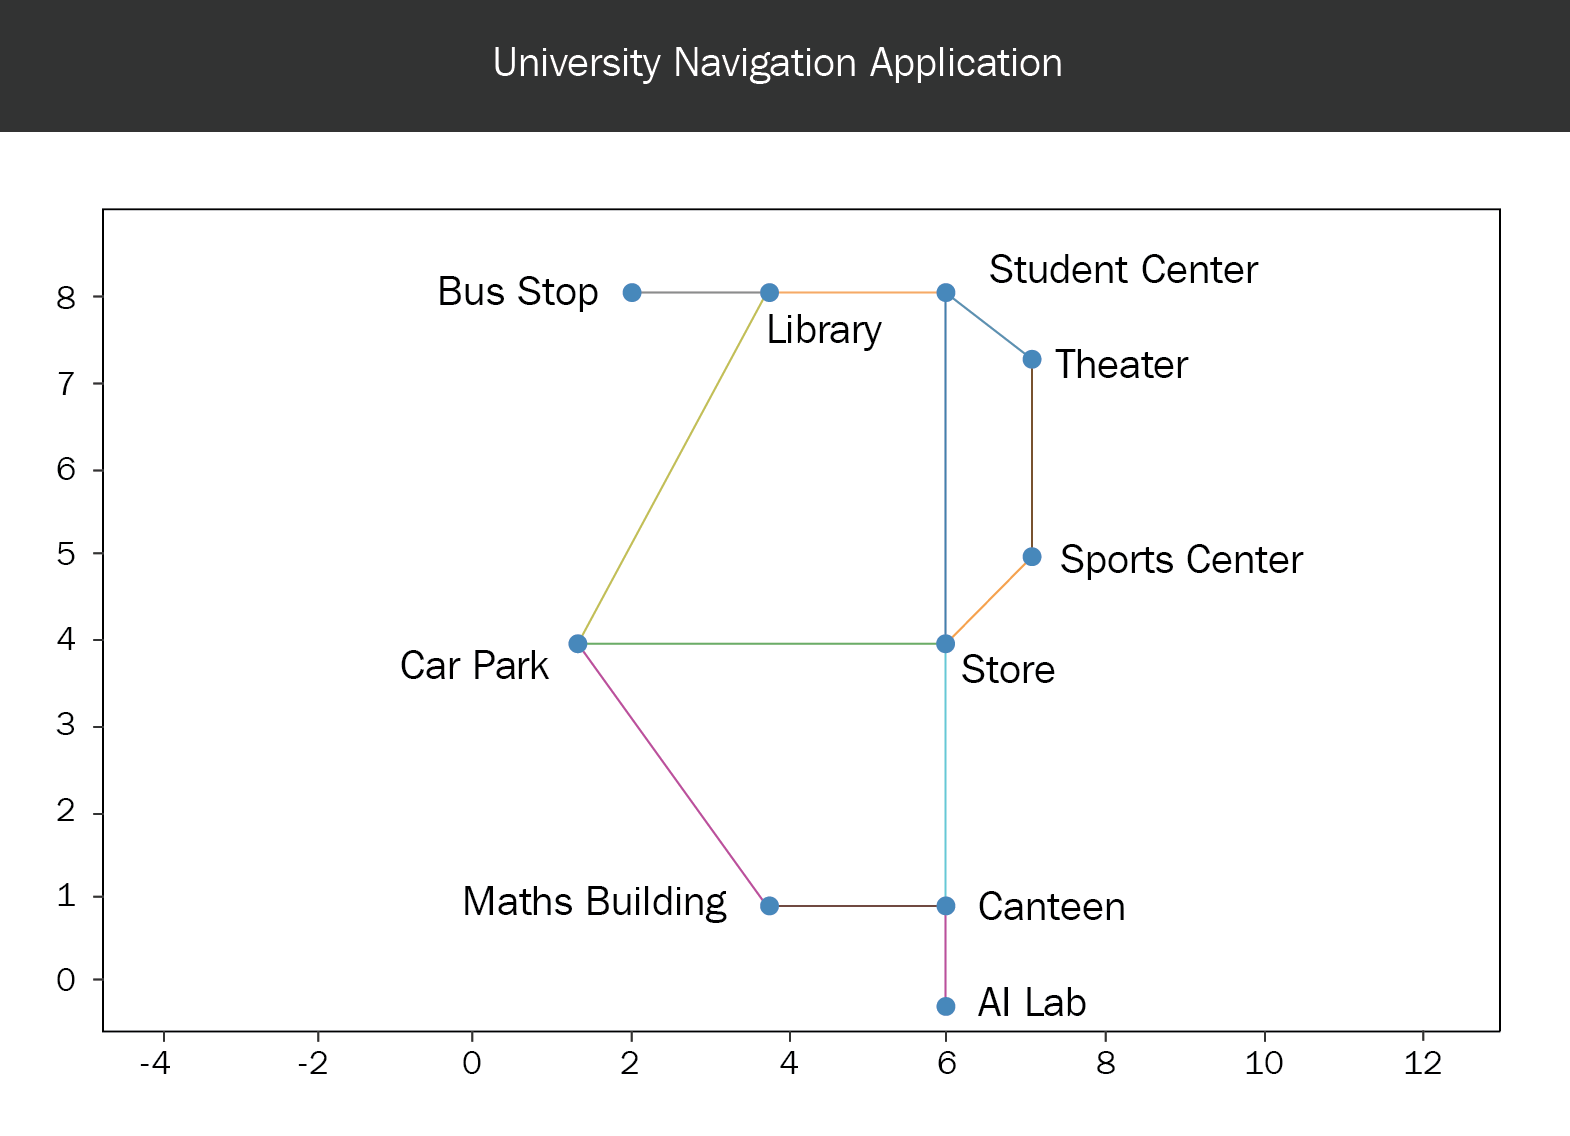The height and width of the screenshot is (1136, 1570).
Task: Select the cyan Store–Canteen path
Action: click(x=946, y=775)
